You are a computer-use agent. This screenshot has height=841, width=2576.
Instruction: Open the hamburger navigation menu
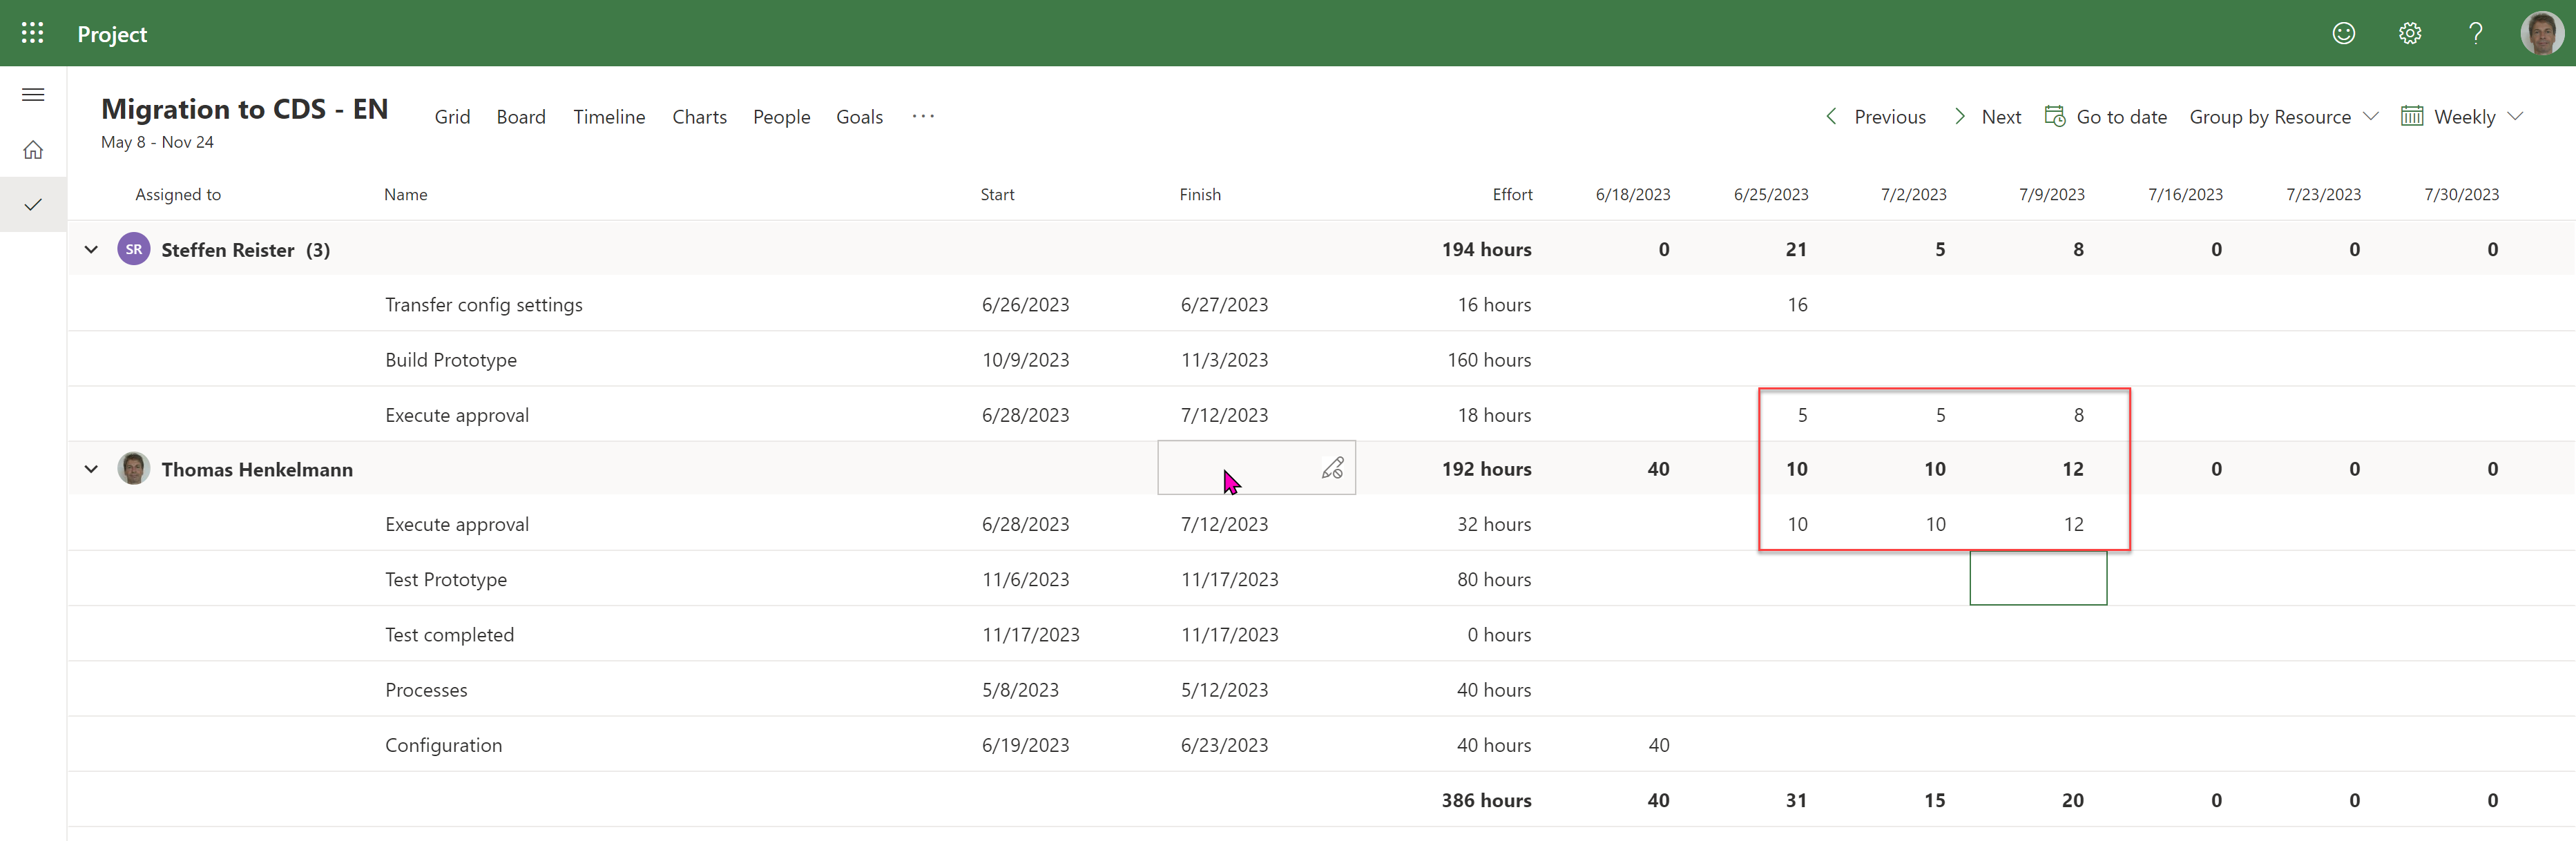[32, 94]
